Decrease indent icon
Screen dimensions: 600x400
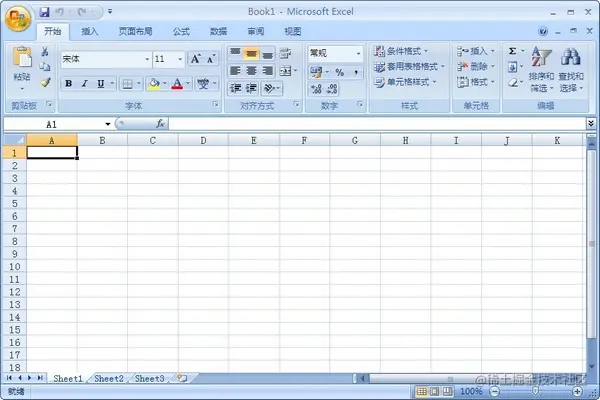click(235, 88)
